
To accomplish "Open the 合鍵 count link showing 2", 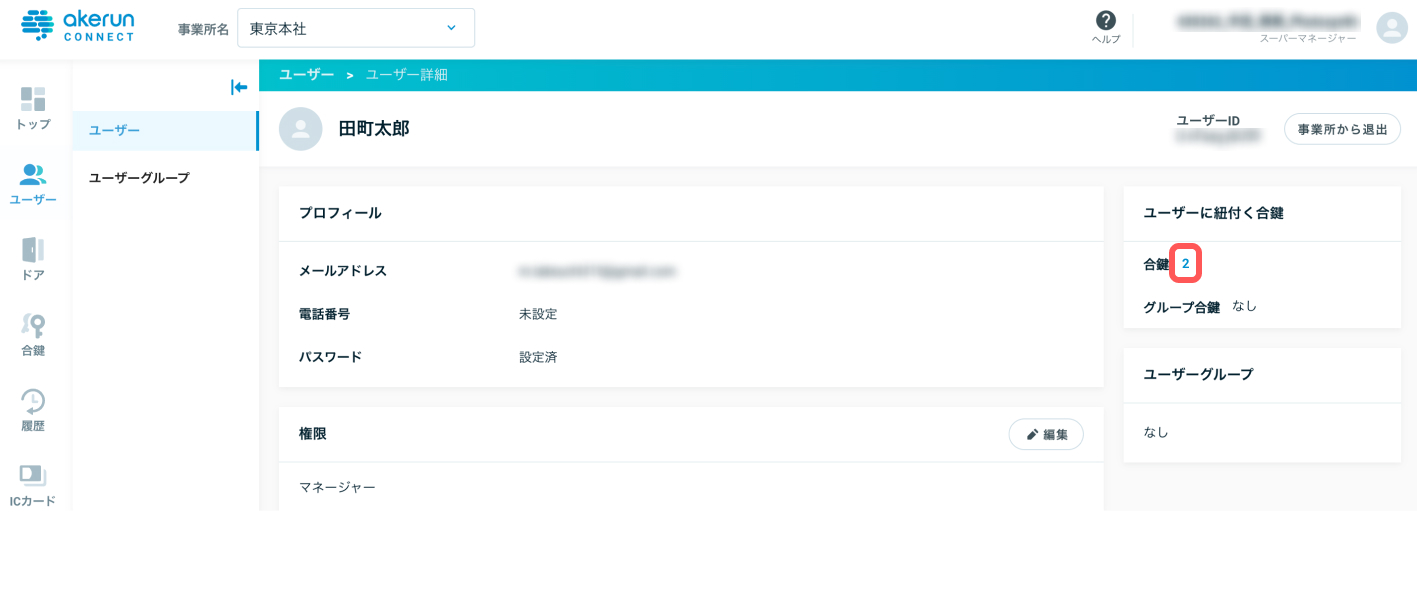I will pyautogui.click(x=1185, y=264).
